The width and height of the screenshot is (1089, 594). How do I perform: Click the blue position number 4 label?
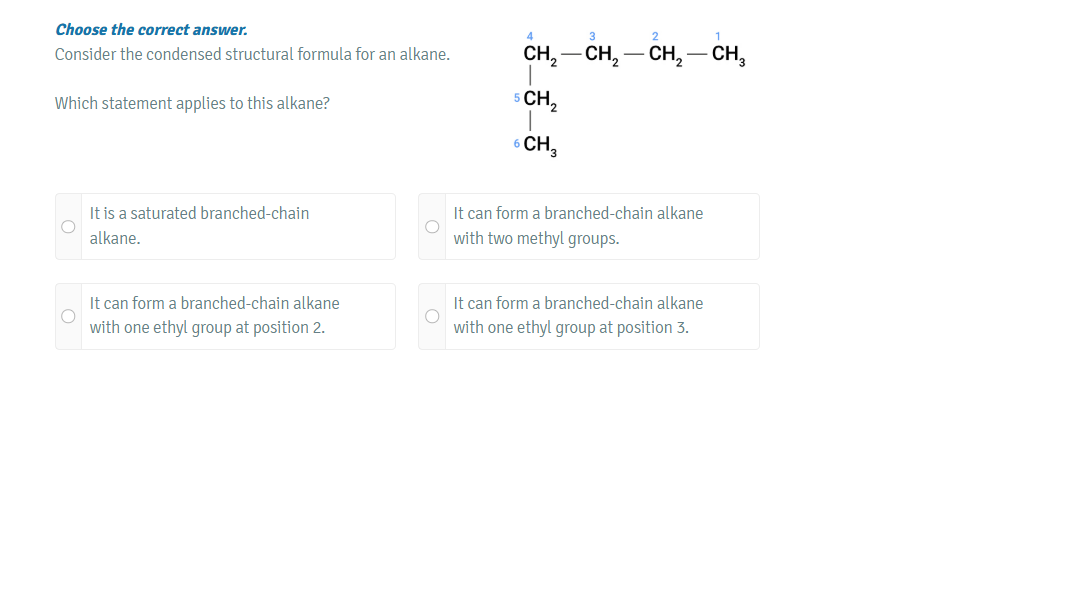530,37
